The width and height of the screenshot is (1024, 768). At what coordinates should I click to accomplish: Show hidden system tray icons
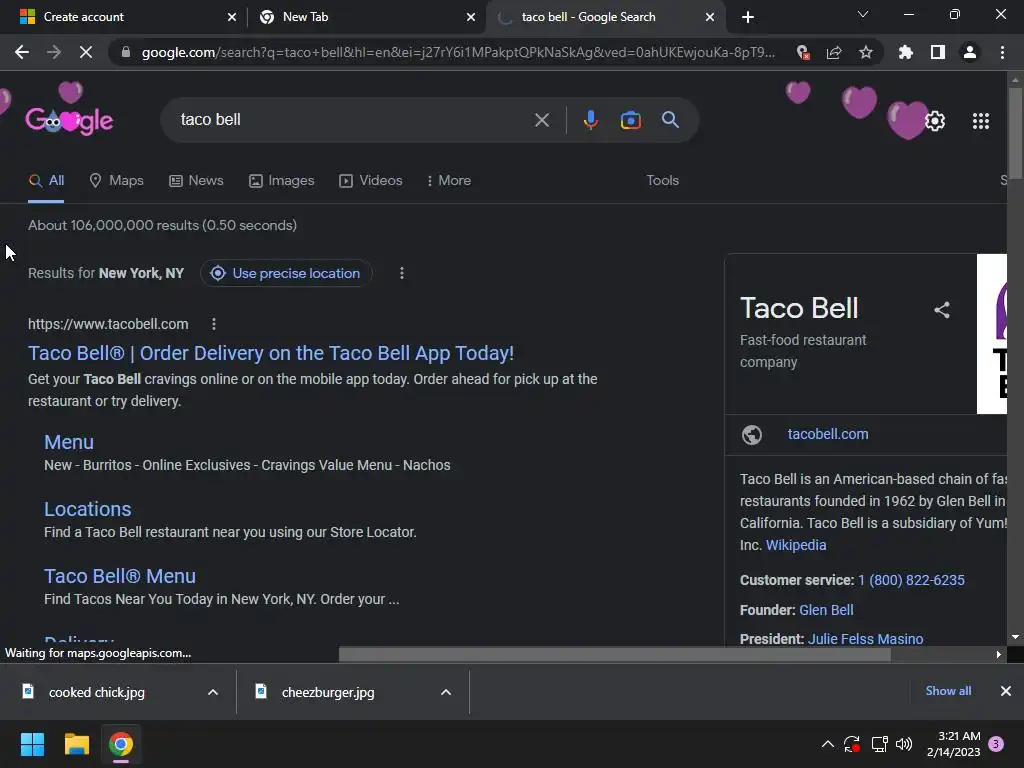pyautogui.click(x=827, y=744)
